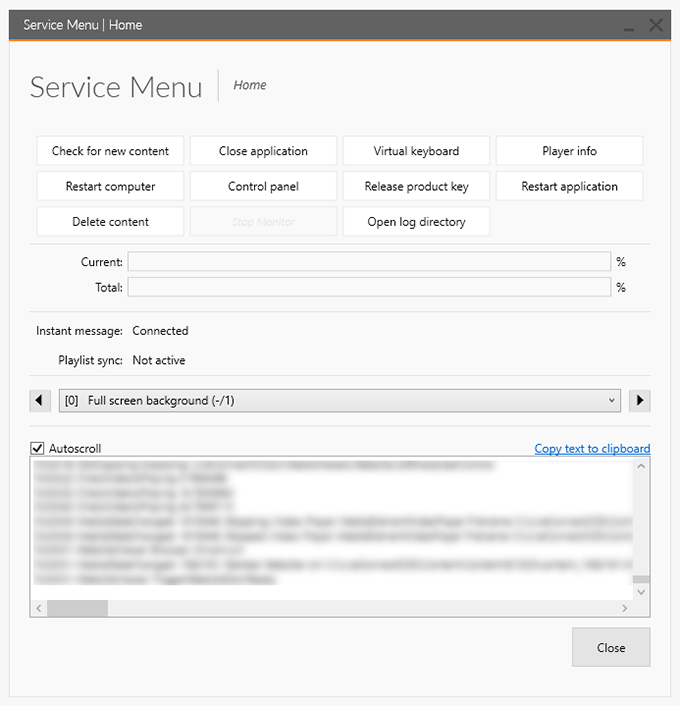Open log directory
The height and width of the screenshot is (706, 680).
(416, 222)
